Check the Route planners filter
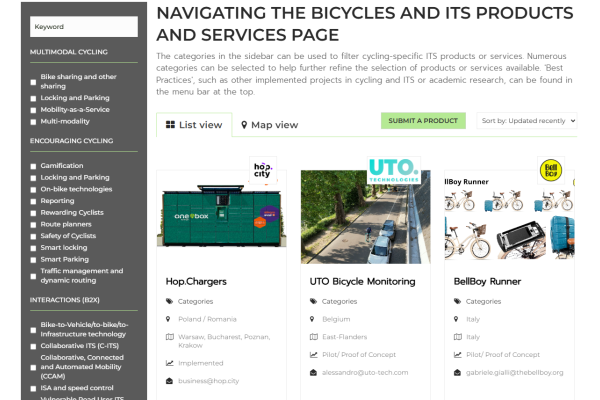600x400 pixels. (34, 224)
